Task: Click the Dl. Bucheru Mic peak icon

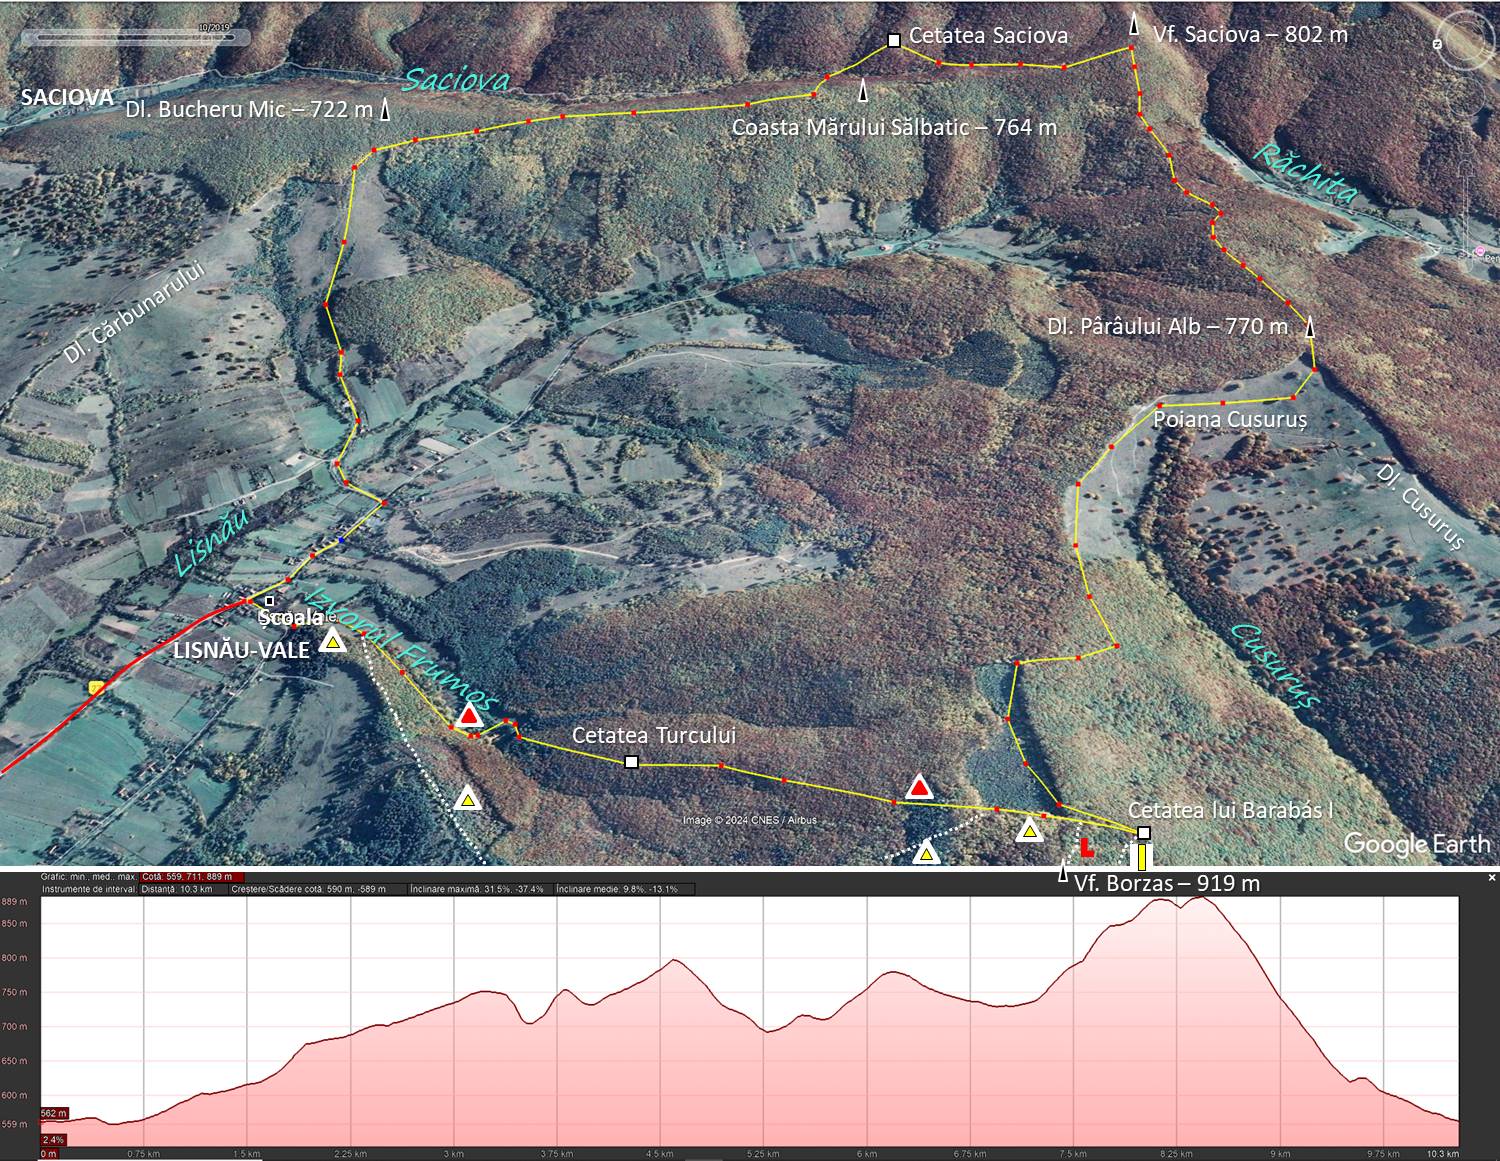Action: click(384, 111)
